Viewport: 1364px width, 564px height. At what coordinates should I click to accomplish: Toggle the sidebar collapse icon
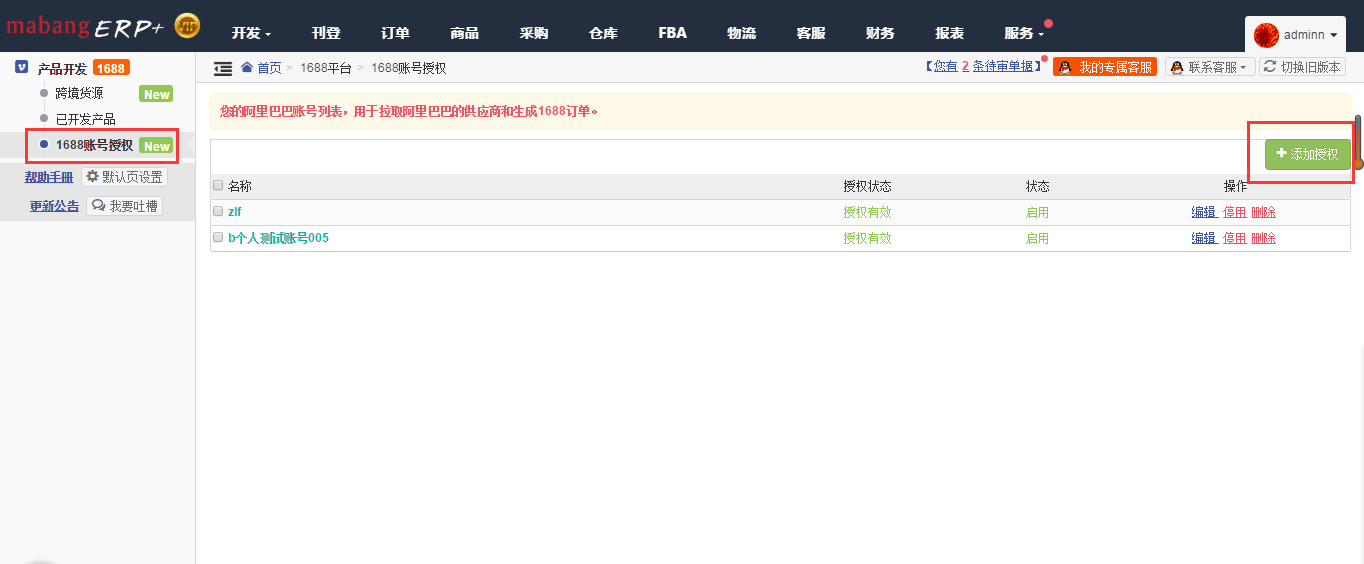(x=223, y=68)
